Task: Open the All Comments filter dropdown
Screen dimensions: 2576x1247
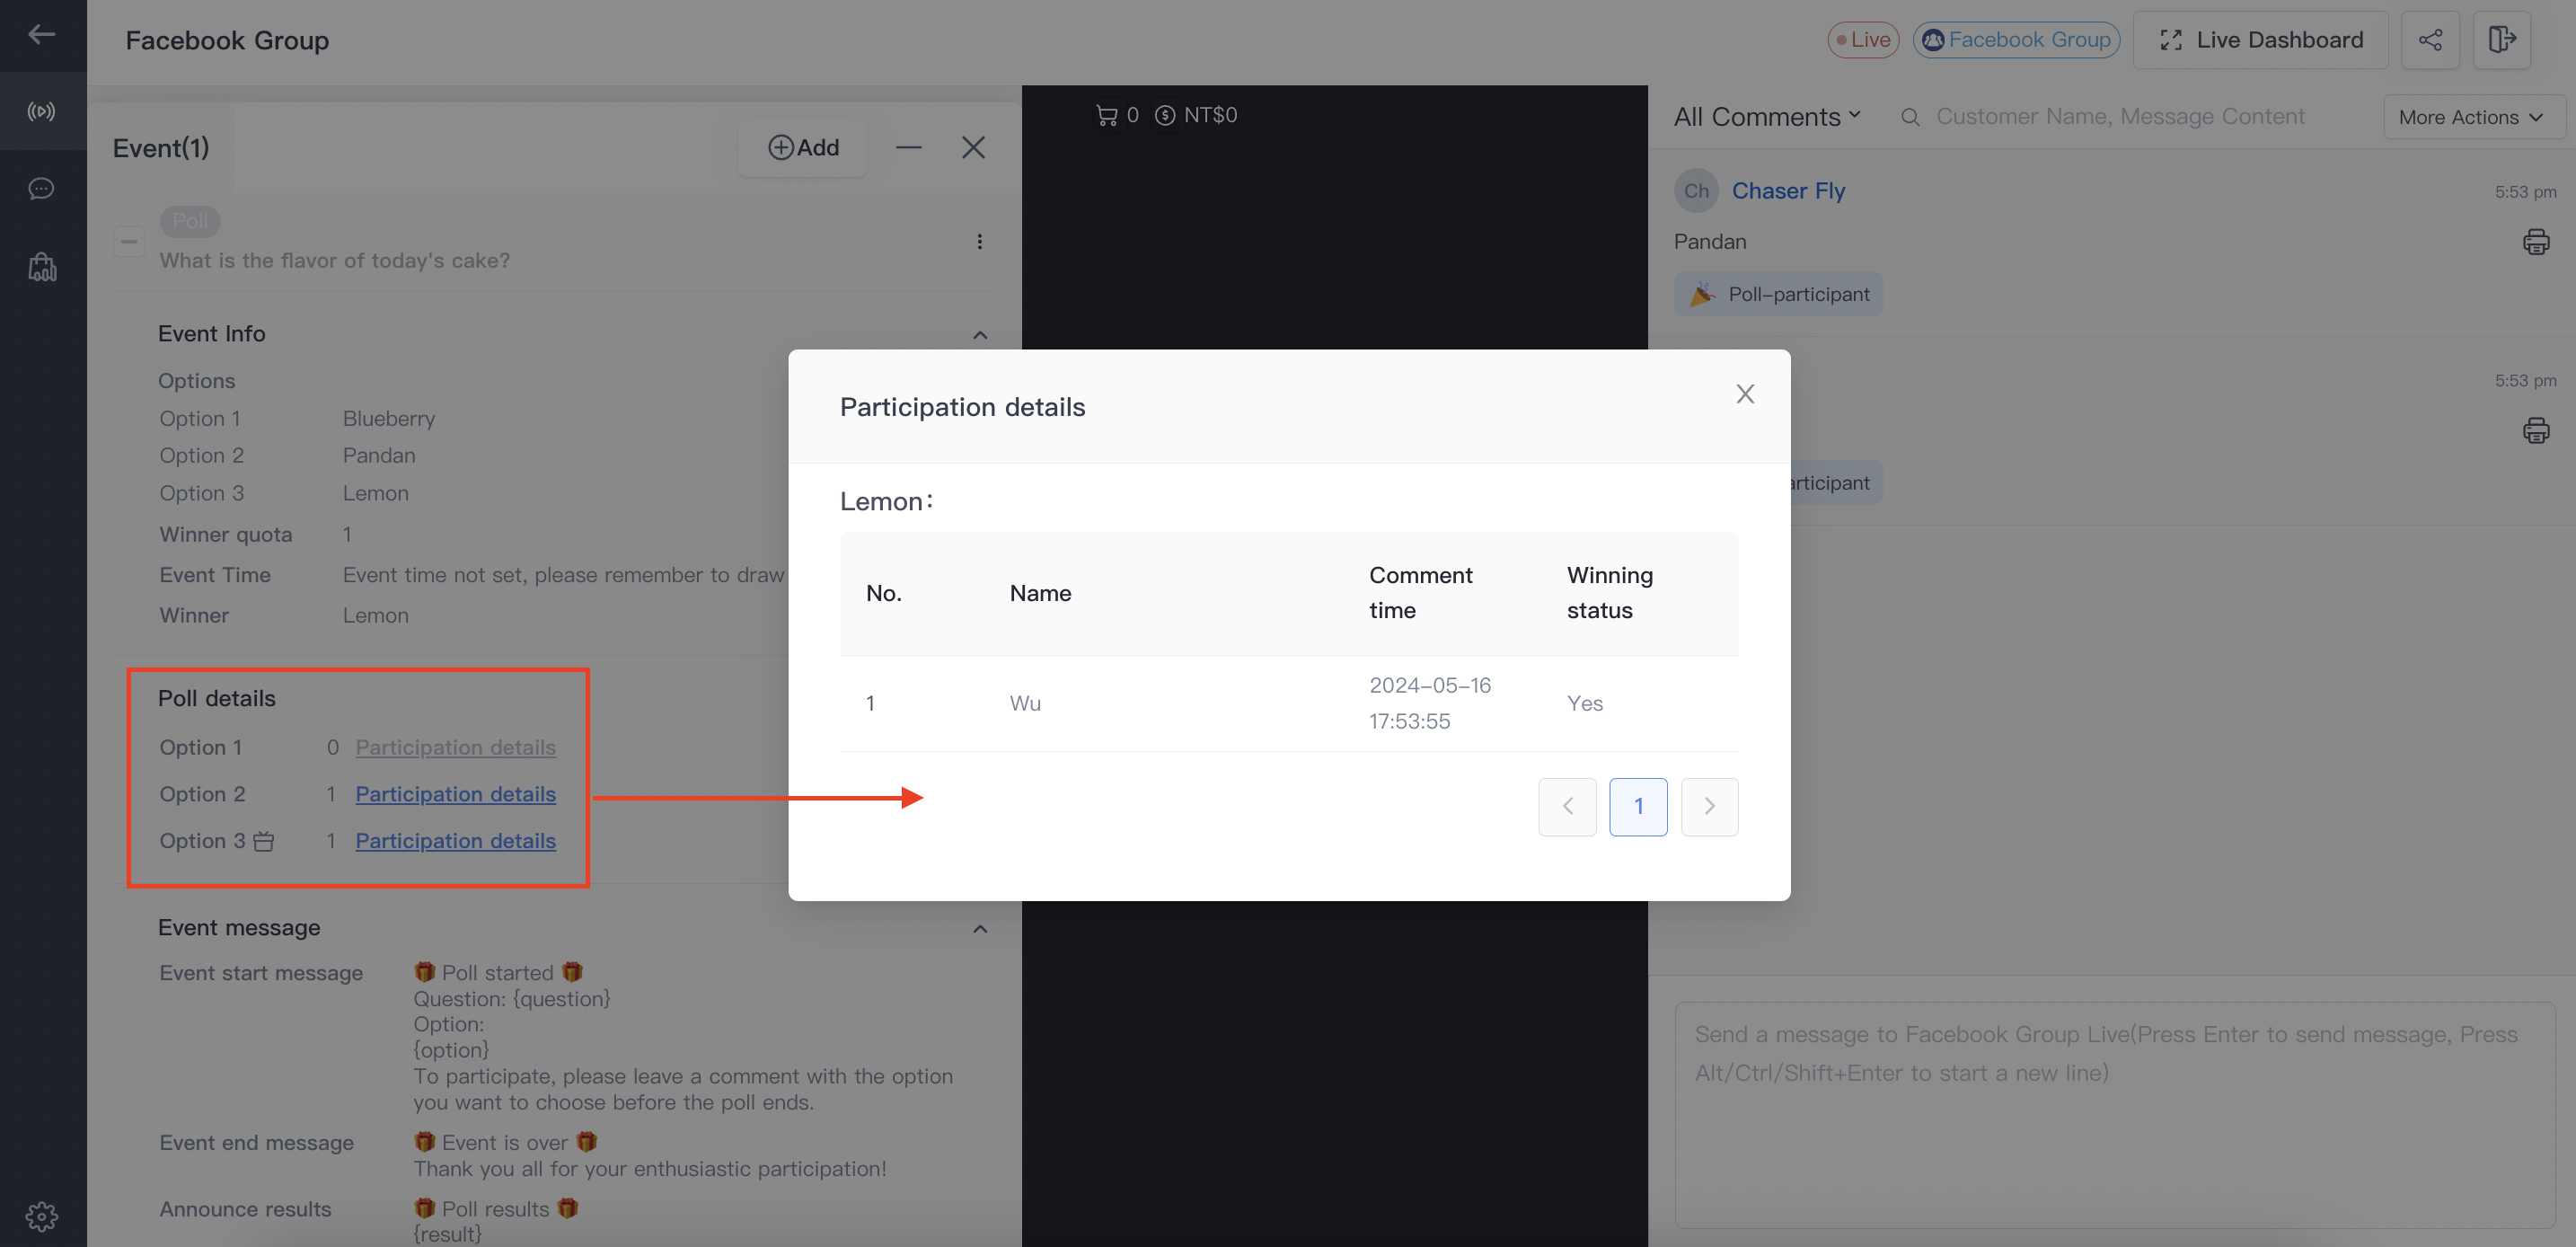Action: coord(1767,117)
